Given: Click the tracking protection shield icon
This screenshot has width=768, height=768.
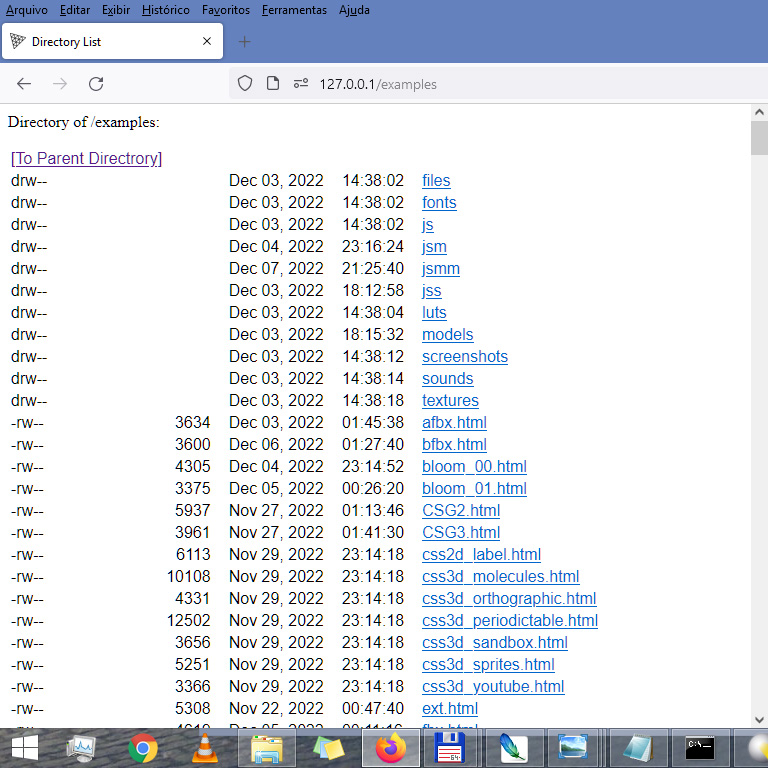Looking at the screenshot, I should [x=245, y=84].
